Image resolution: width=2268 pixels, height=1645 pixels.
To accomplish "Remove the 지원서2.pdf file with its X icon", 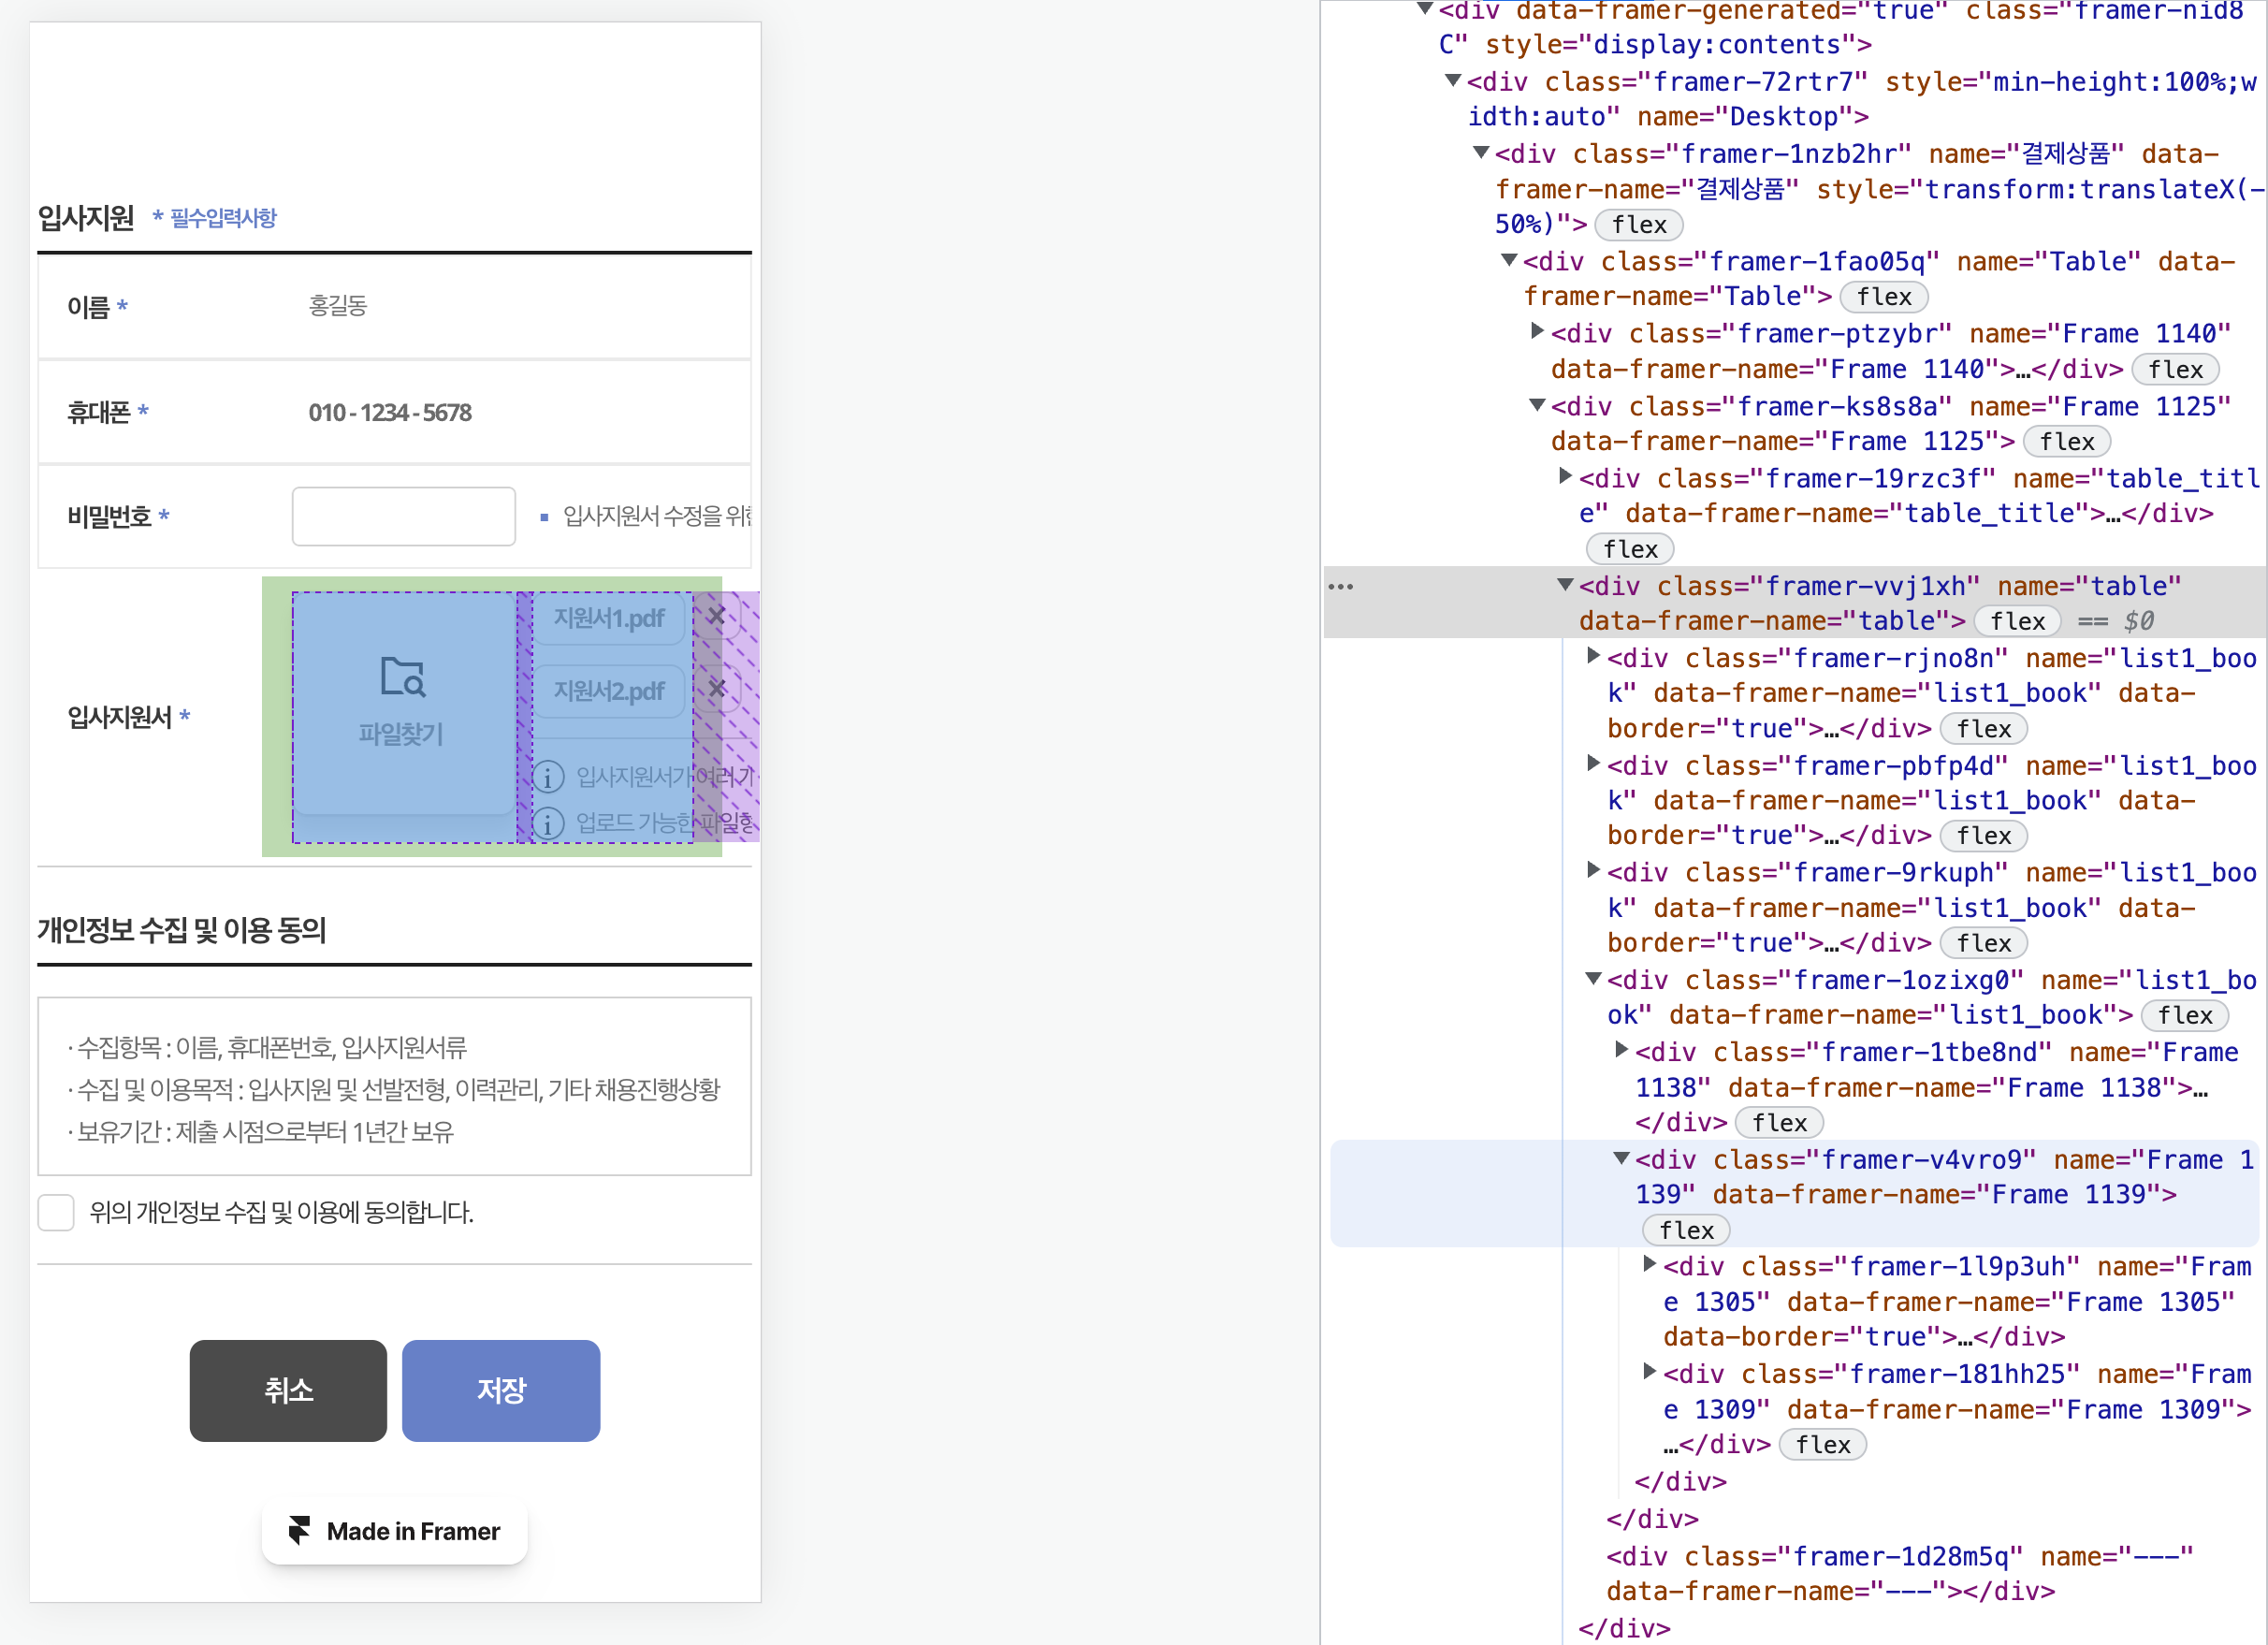I will (x=716, y=688).
